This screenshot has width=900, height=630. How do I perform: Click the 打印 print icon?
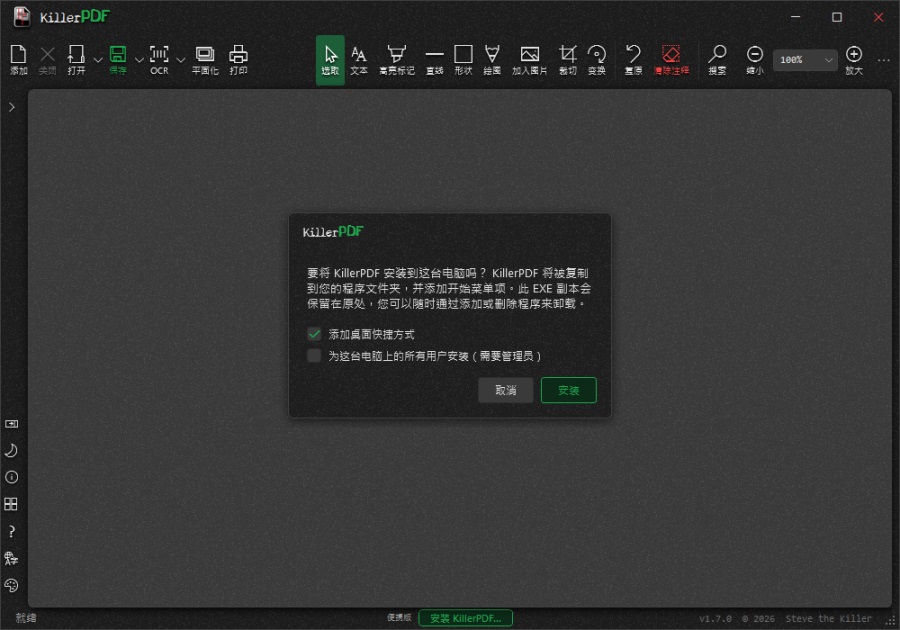(238, 60)
